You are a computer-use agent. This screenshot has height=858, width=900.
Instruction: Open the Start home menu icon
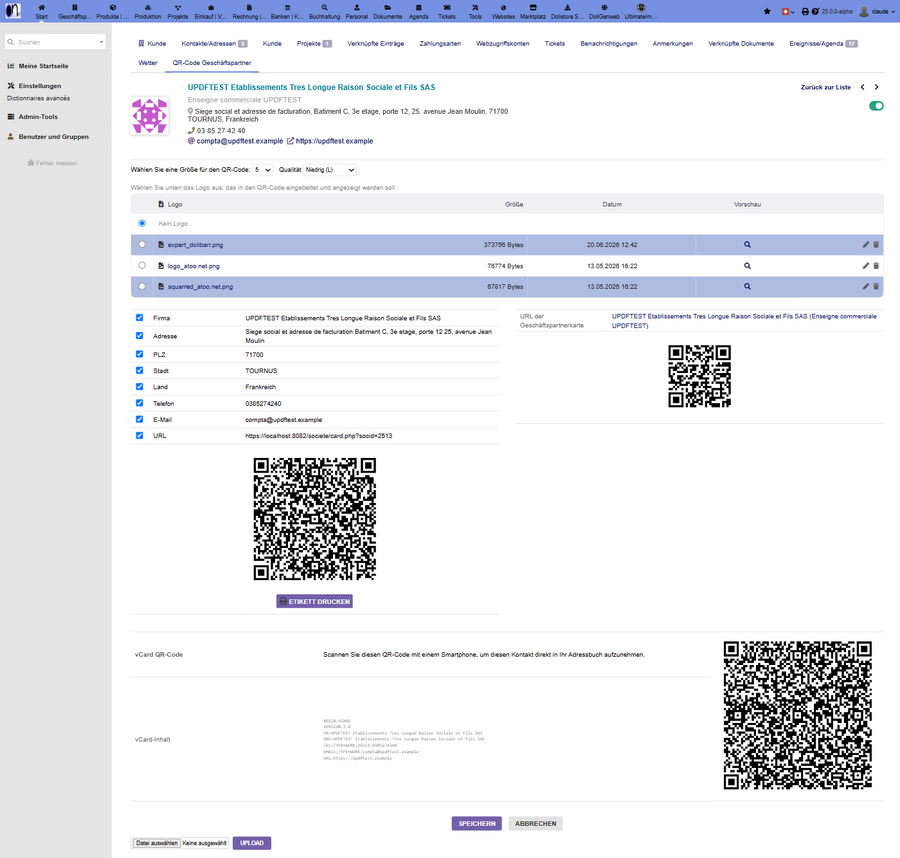coord(41,7)
